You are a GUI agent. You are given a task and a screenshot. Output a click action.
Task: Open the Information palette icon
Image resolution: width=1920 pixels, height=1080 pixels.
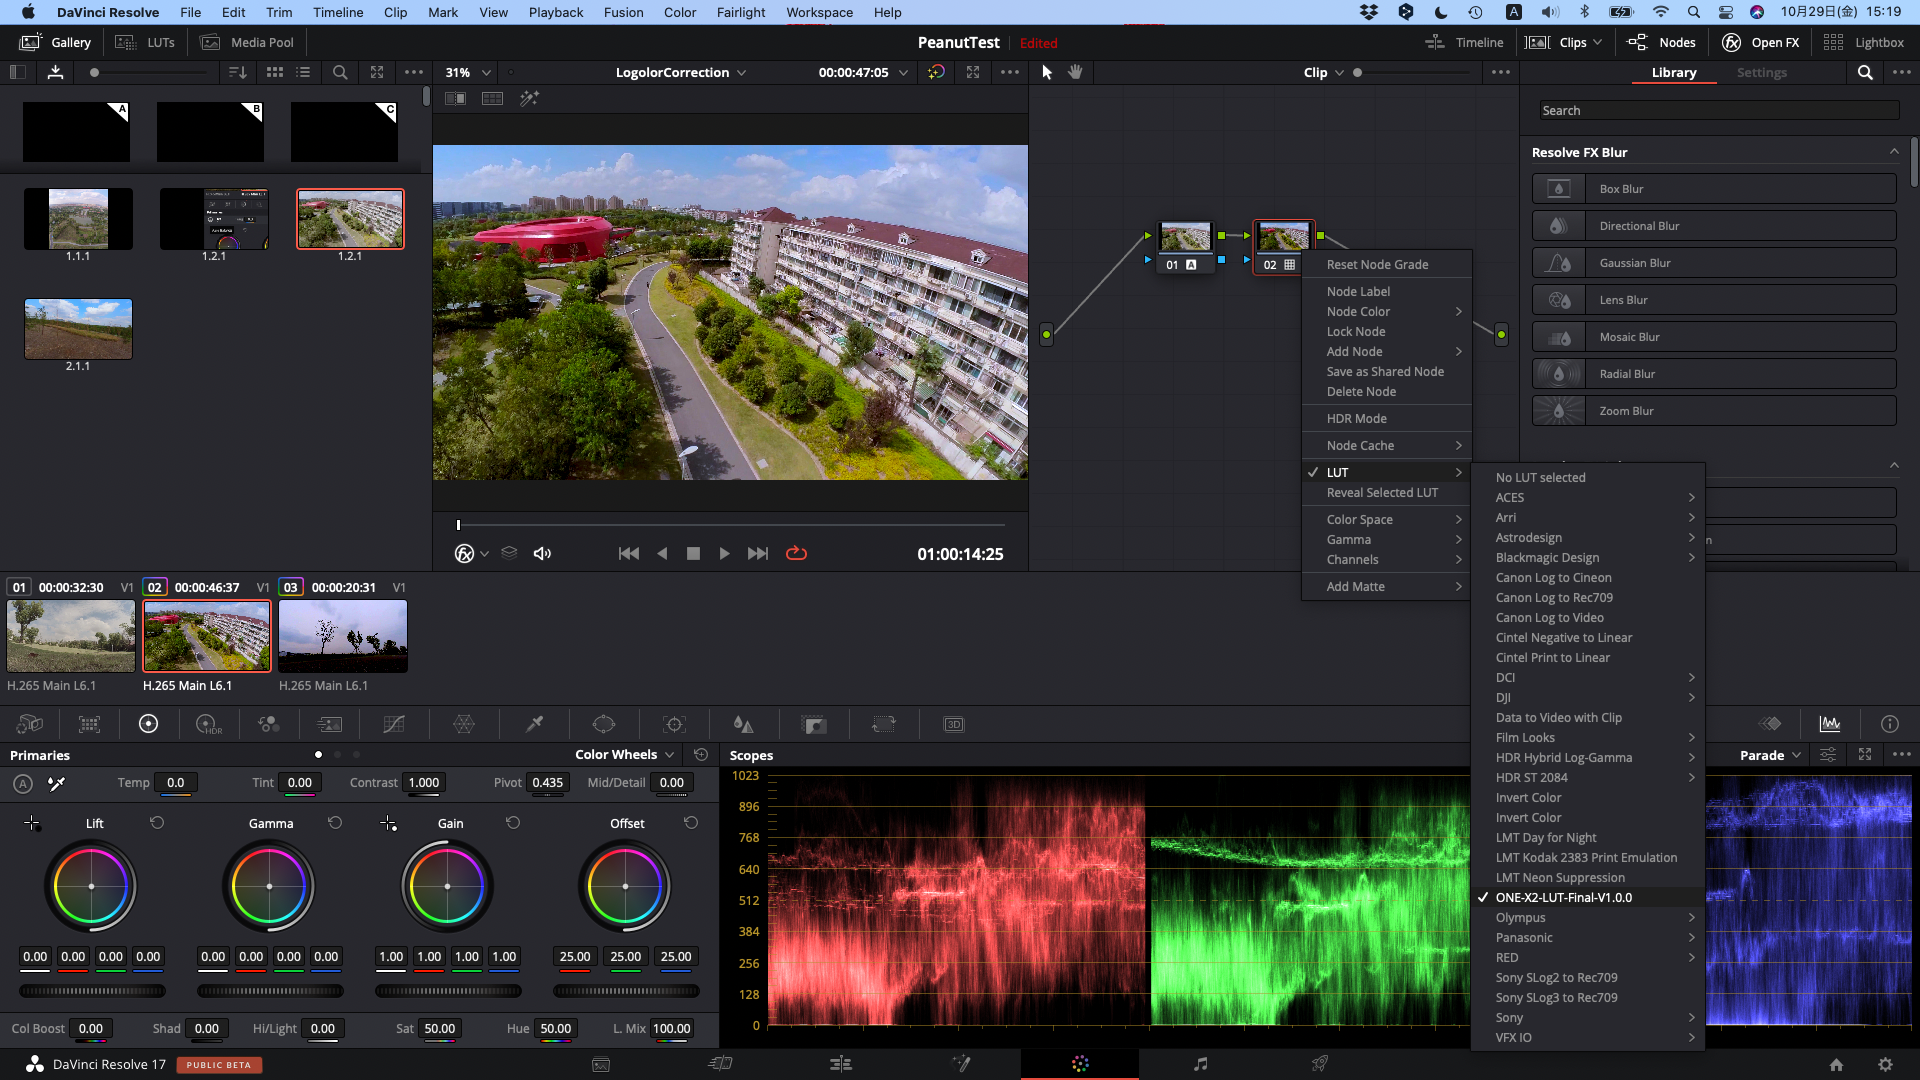(1889, 724)
